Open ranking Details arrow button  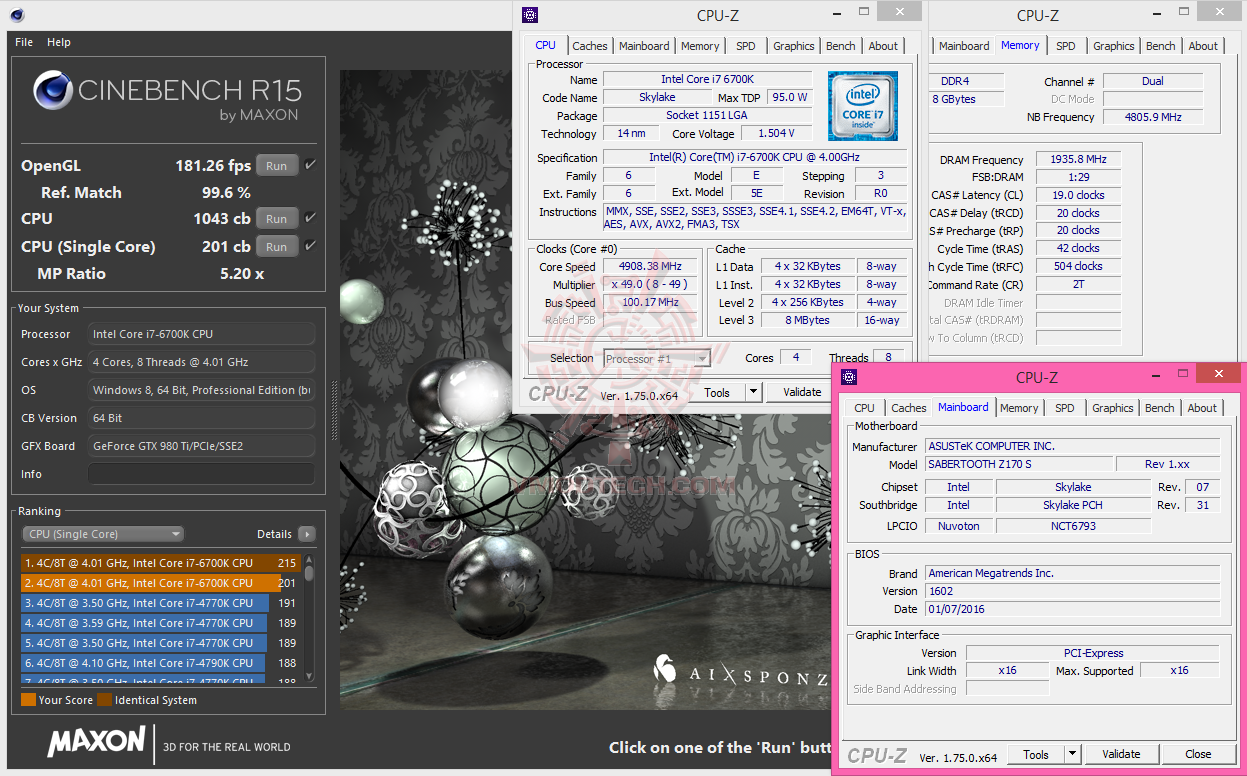(x=306, y=534)
